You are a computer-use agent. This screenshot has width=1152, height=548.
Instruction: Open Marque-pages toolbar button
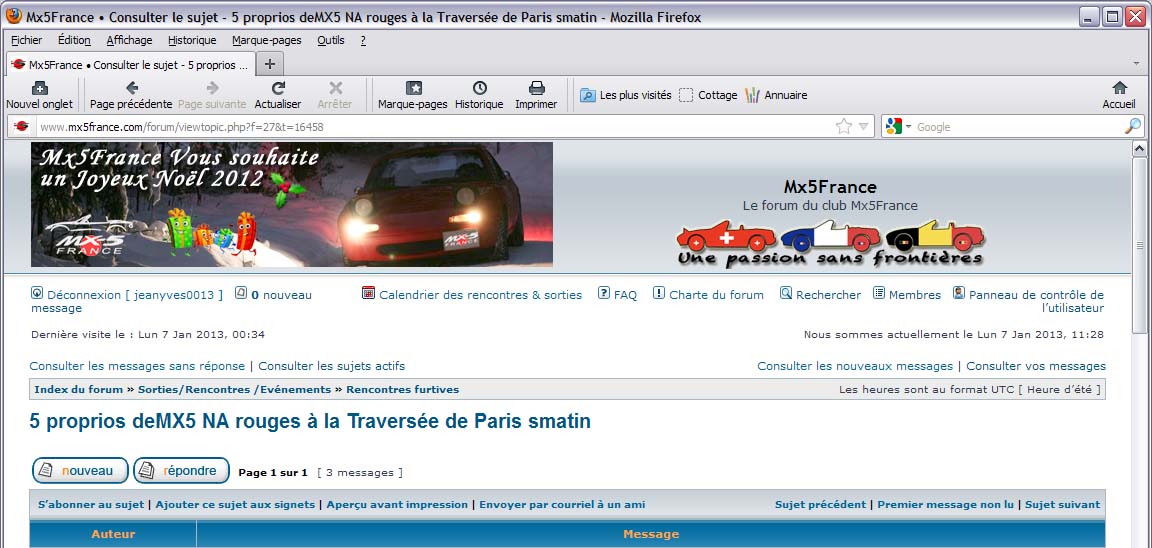(x=413, y=95)
